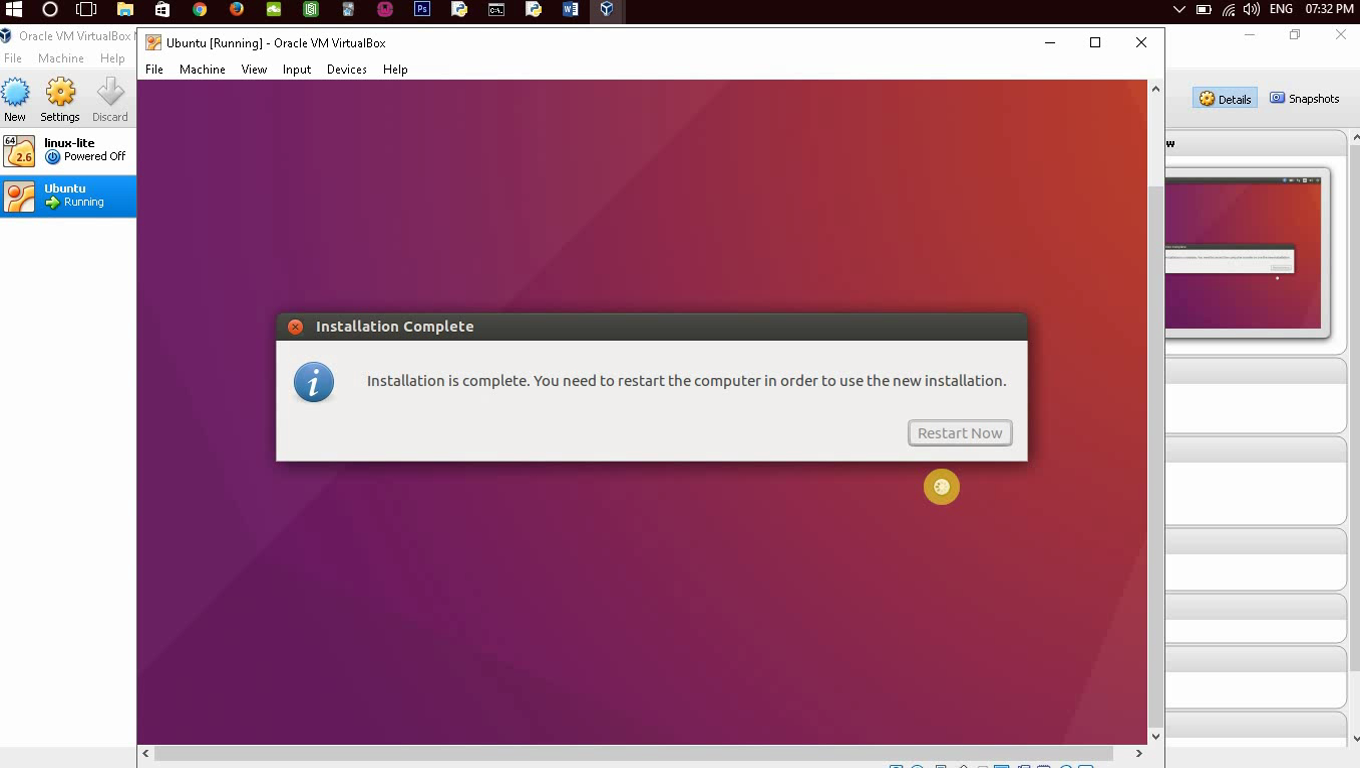Image resolution: width=1360 pixels, height=768 pixels.
Task: Open File menu in VirtualBox Manager
Action: point(13,58)
